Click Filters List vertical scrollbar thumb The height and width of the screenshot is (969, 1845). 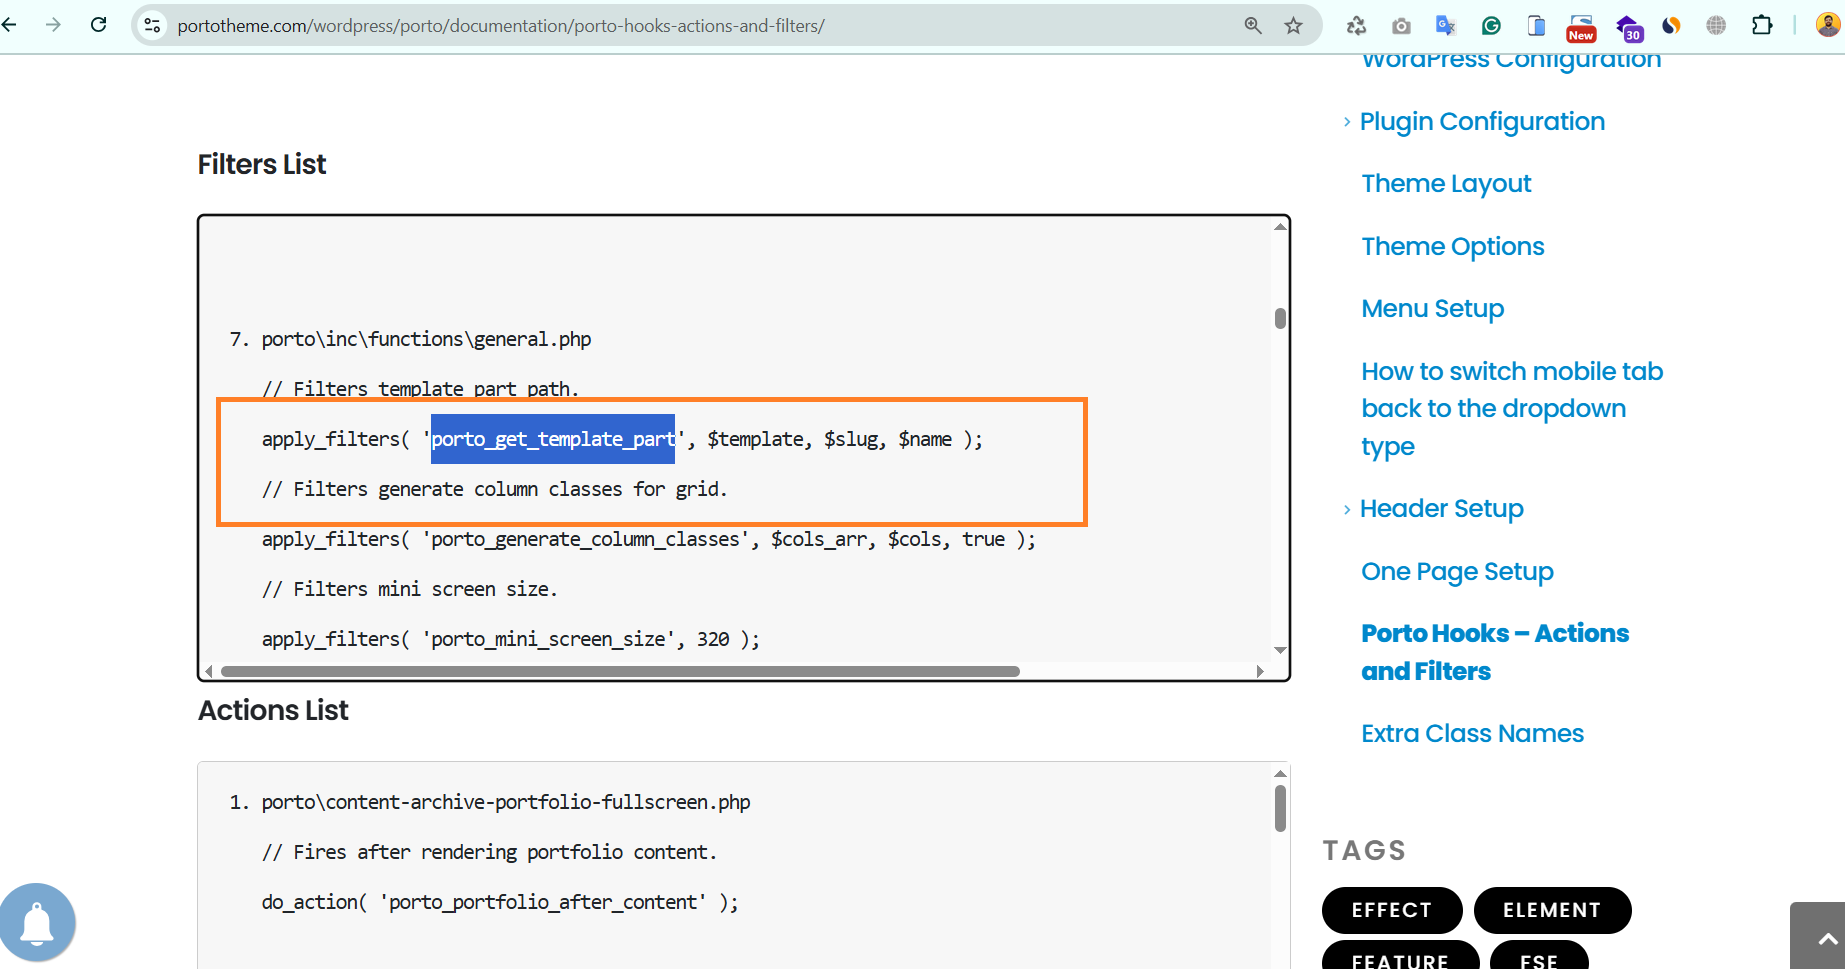pyautogui.click(x=1280, y=319)
